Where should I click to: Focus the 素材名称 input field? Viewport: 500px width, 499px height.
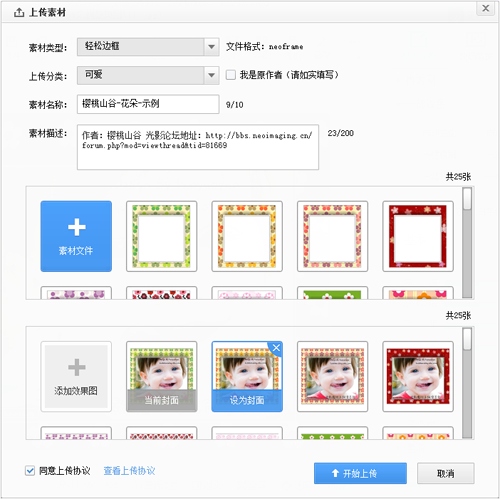pyautogui.click(x=148, y=104)
